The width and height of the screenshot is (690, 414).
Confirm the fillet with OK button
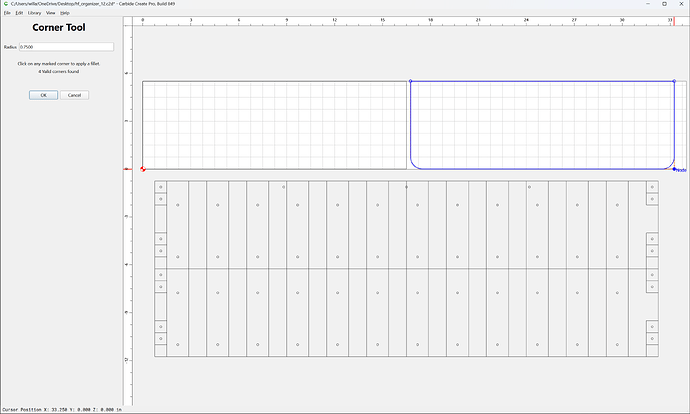(x=44, y=95)
